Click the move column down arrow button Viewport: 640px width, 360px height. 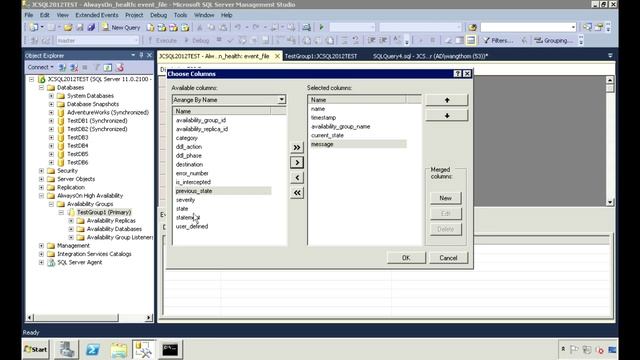point(447,116)
